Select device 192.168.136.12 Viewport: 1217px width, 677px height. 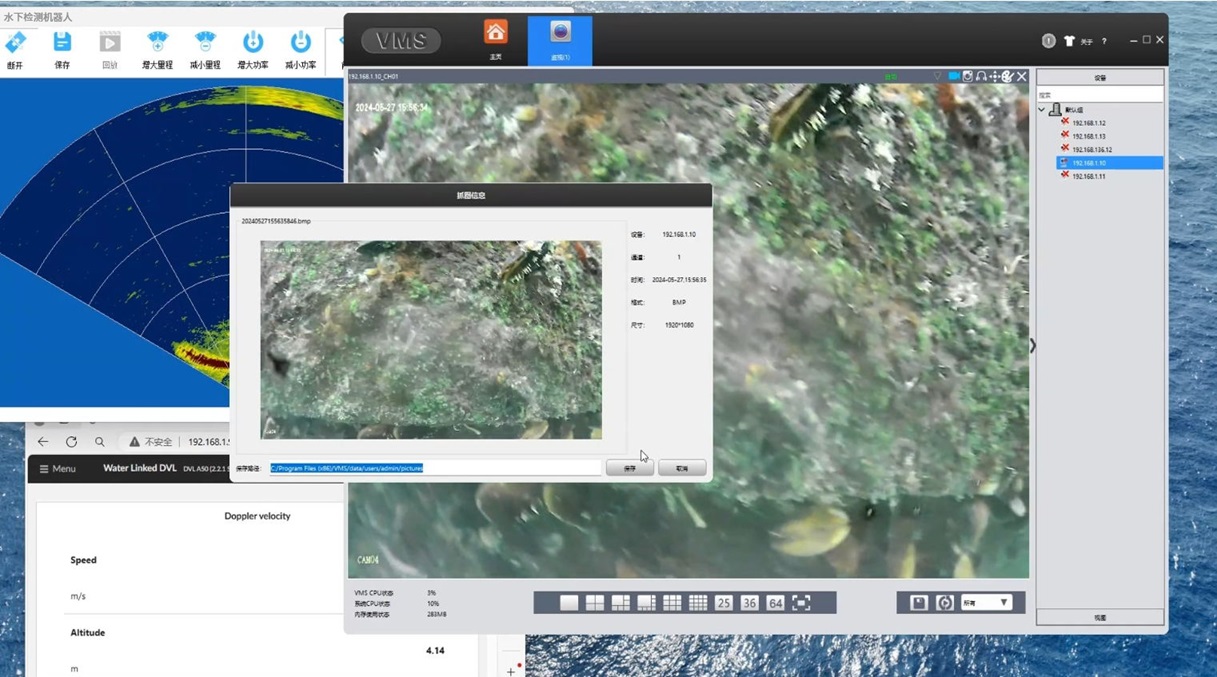coord(1091,149)
